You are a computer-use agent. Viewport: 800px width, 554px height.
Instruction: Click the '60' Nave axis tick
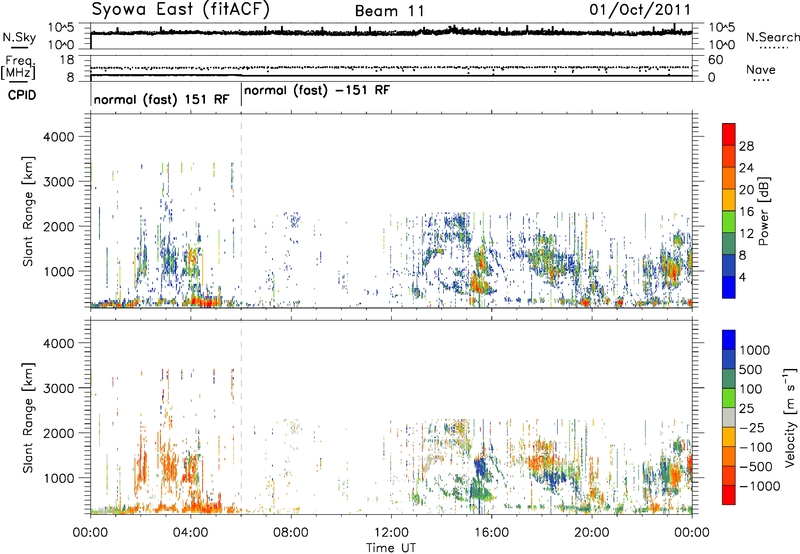point(716,60)
